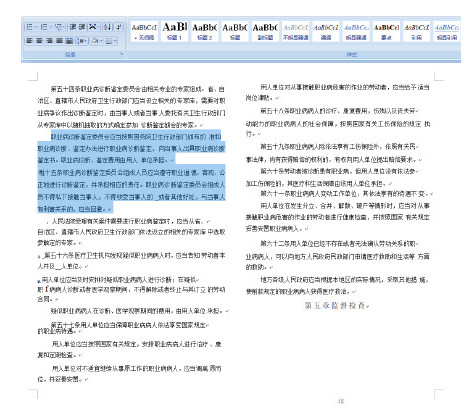Align the selected text to the right
The height and width of the screenshot is (409, 465).
[49, 41]
